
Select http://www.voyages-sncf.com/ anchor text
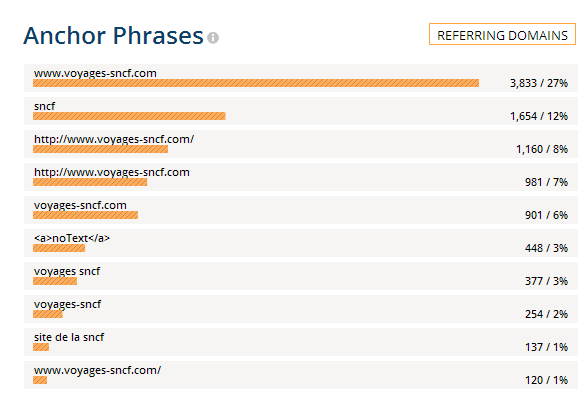114,139
